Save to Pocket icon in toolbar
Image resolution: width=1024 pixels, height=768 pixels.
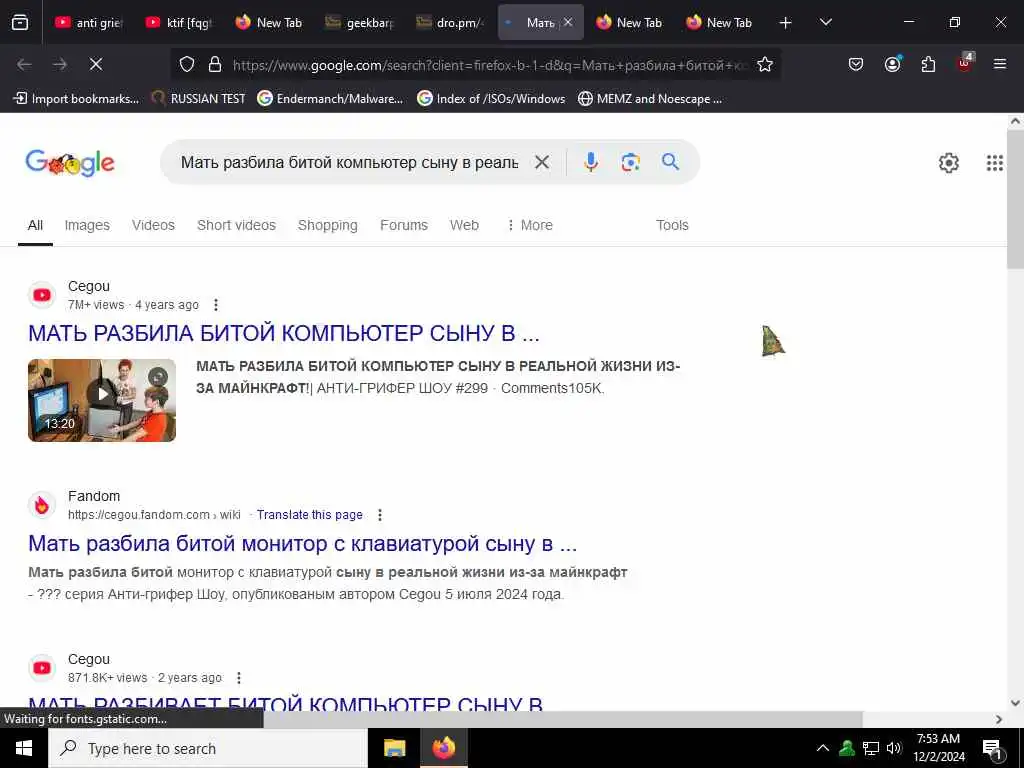[x=856, y=64]
